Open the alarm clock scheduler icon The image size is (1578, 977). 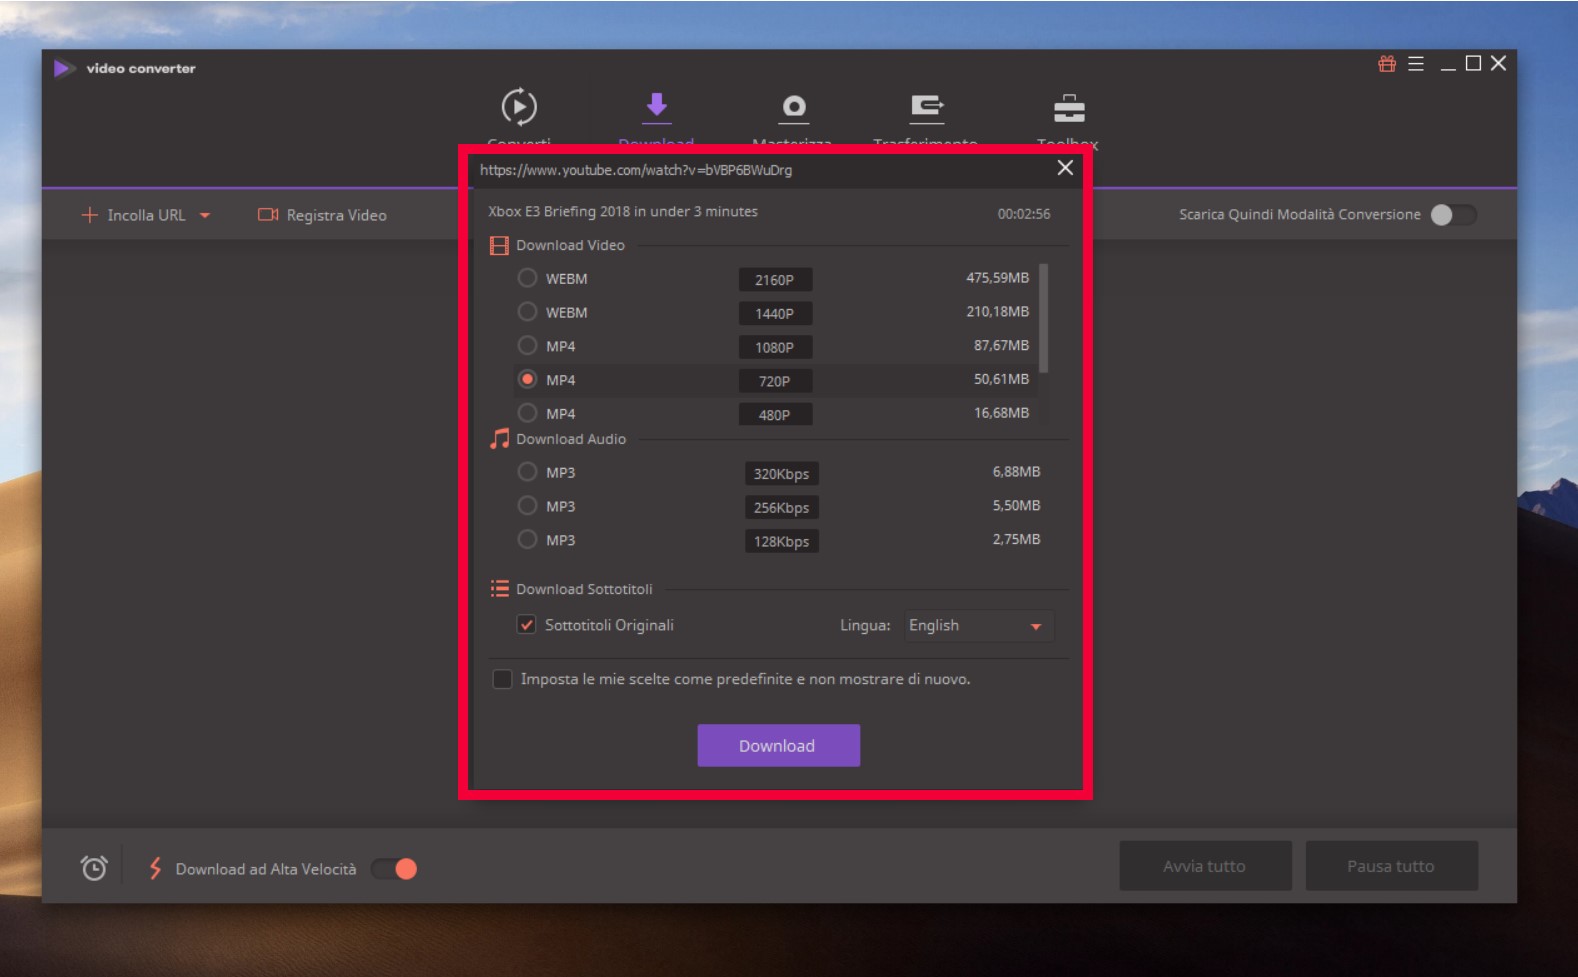(94, 868)
